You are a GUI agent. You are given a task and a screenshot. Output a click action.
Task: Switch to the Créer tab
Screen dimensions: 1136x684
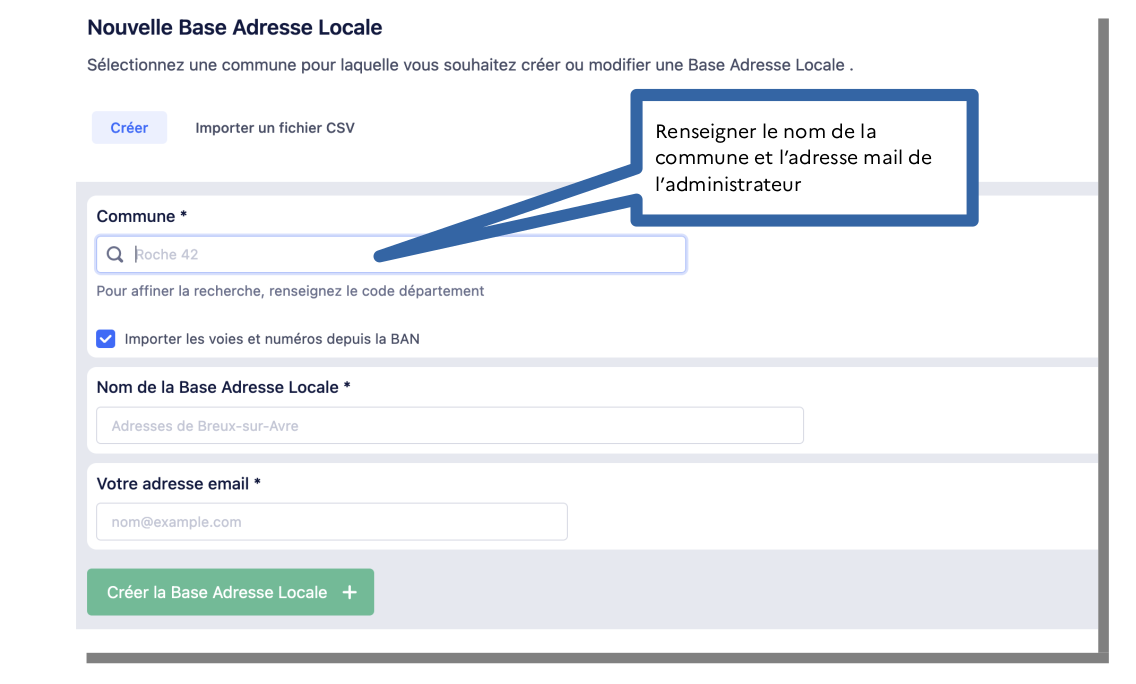coord(129,128)
